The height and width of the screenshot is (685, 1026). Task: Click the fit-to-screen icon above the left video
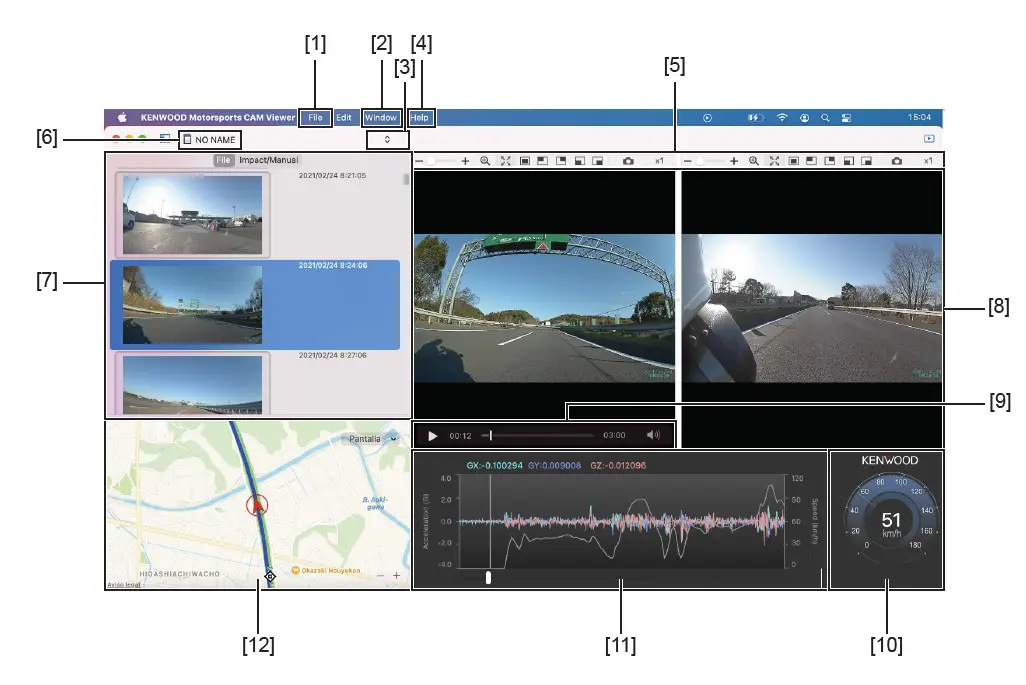point(504,160)
